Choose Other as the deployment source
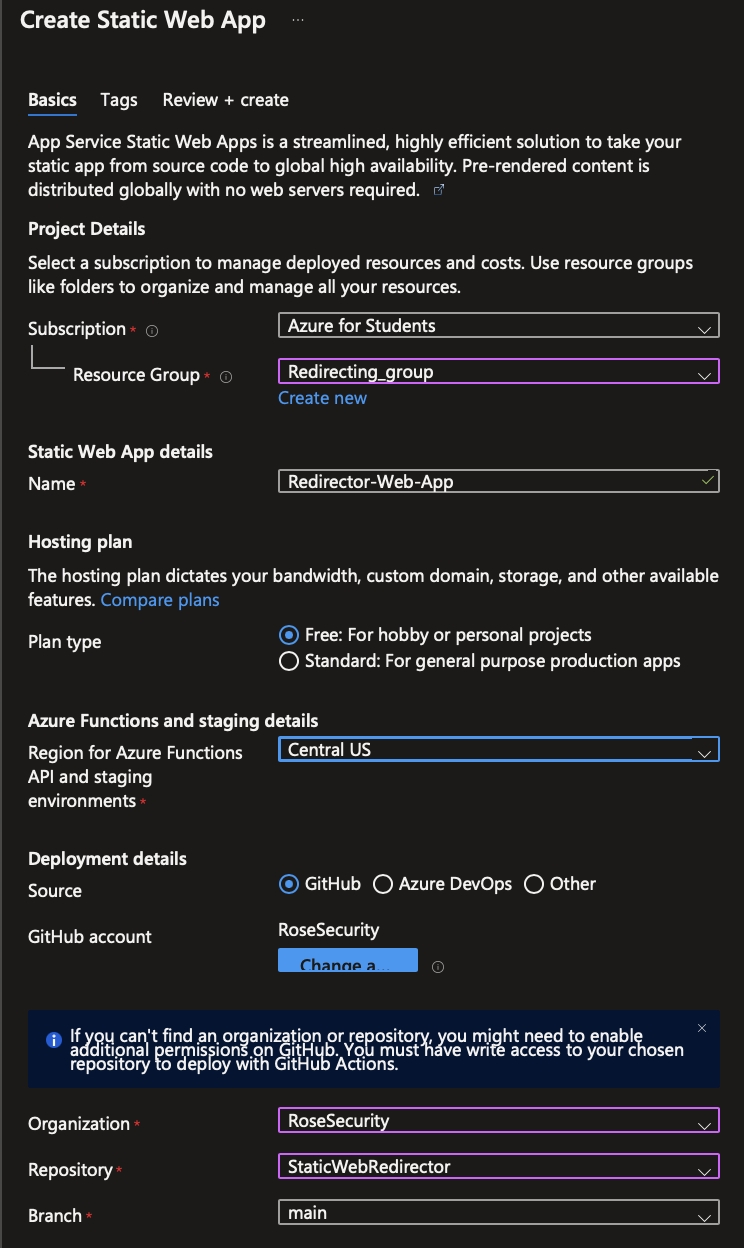744x1248 pixels. coord(534,884)
